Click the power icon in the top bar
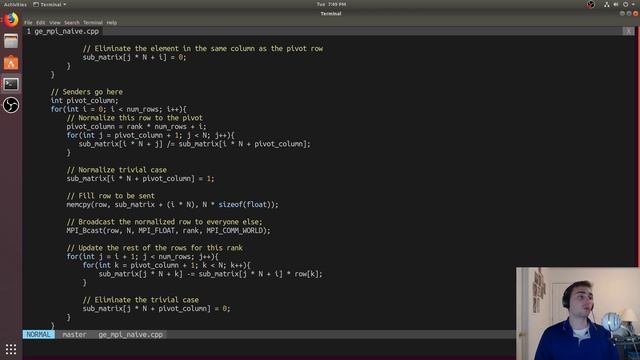 (625, 4)
